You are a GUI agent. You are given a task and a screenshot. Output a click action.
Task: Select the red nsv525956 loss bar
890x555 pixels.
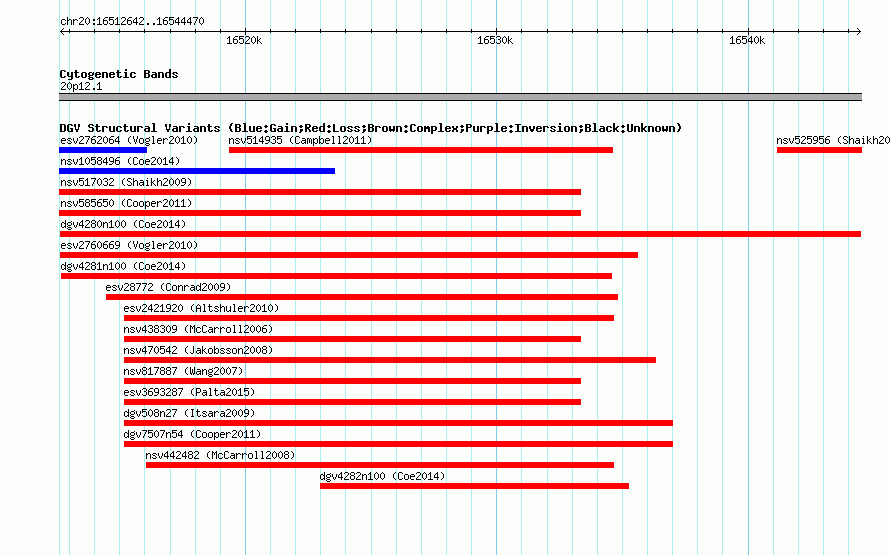(x=819, y=150)
